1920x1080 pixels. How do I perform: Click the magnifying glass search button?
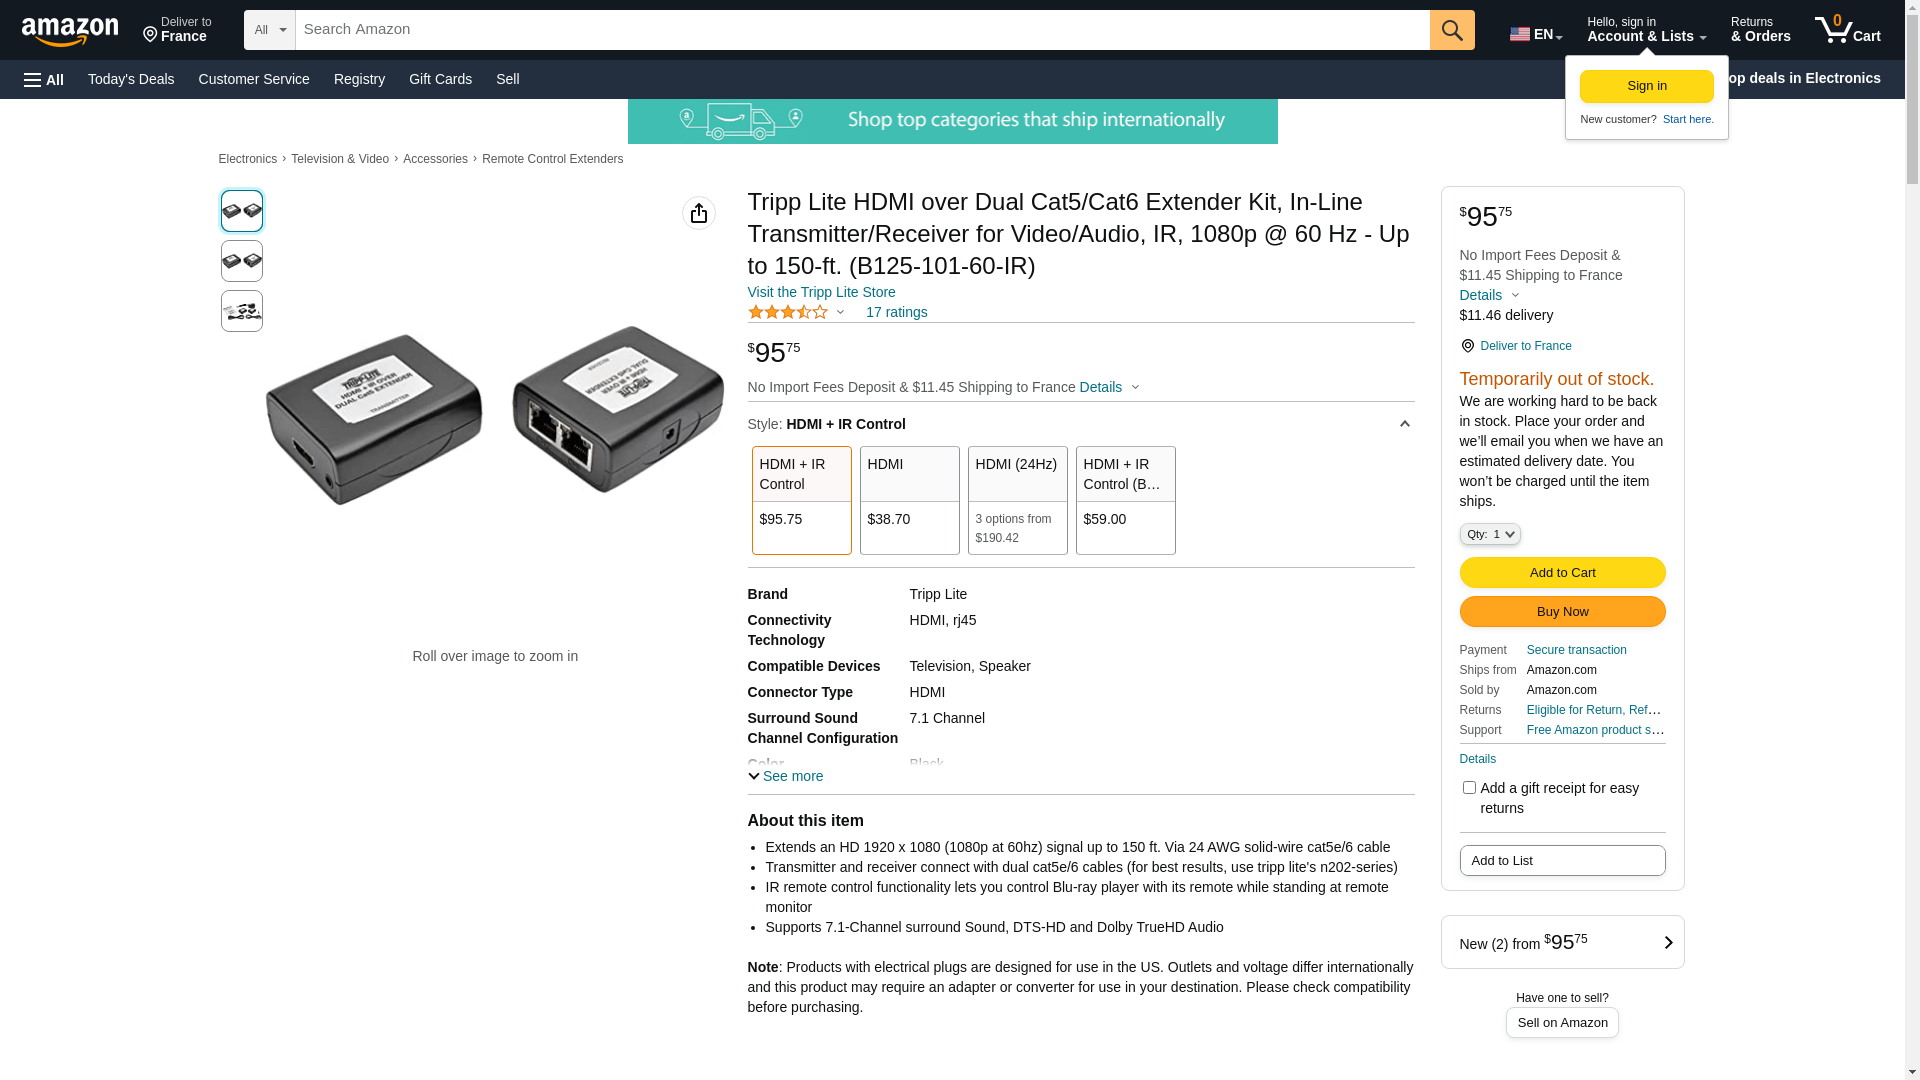tap(1452, 30)
